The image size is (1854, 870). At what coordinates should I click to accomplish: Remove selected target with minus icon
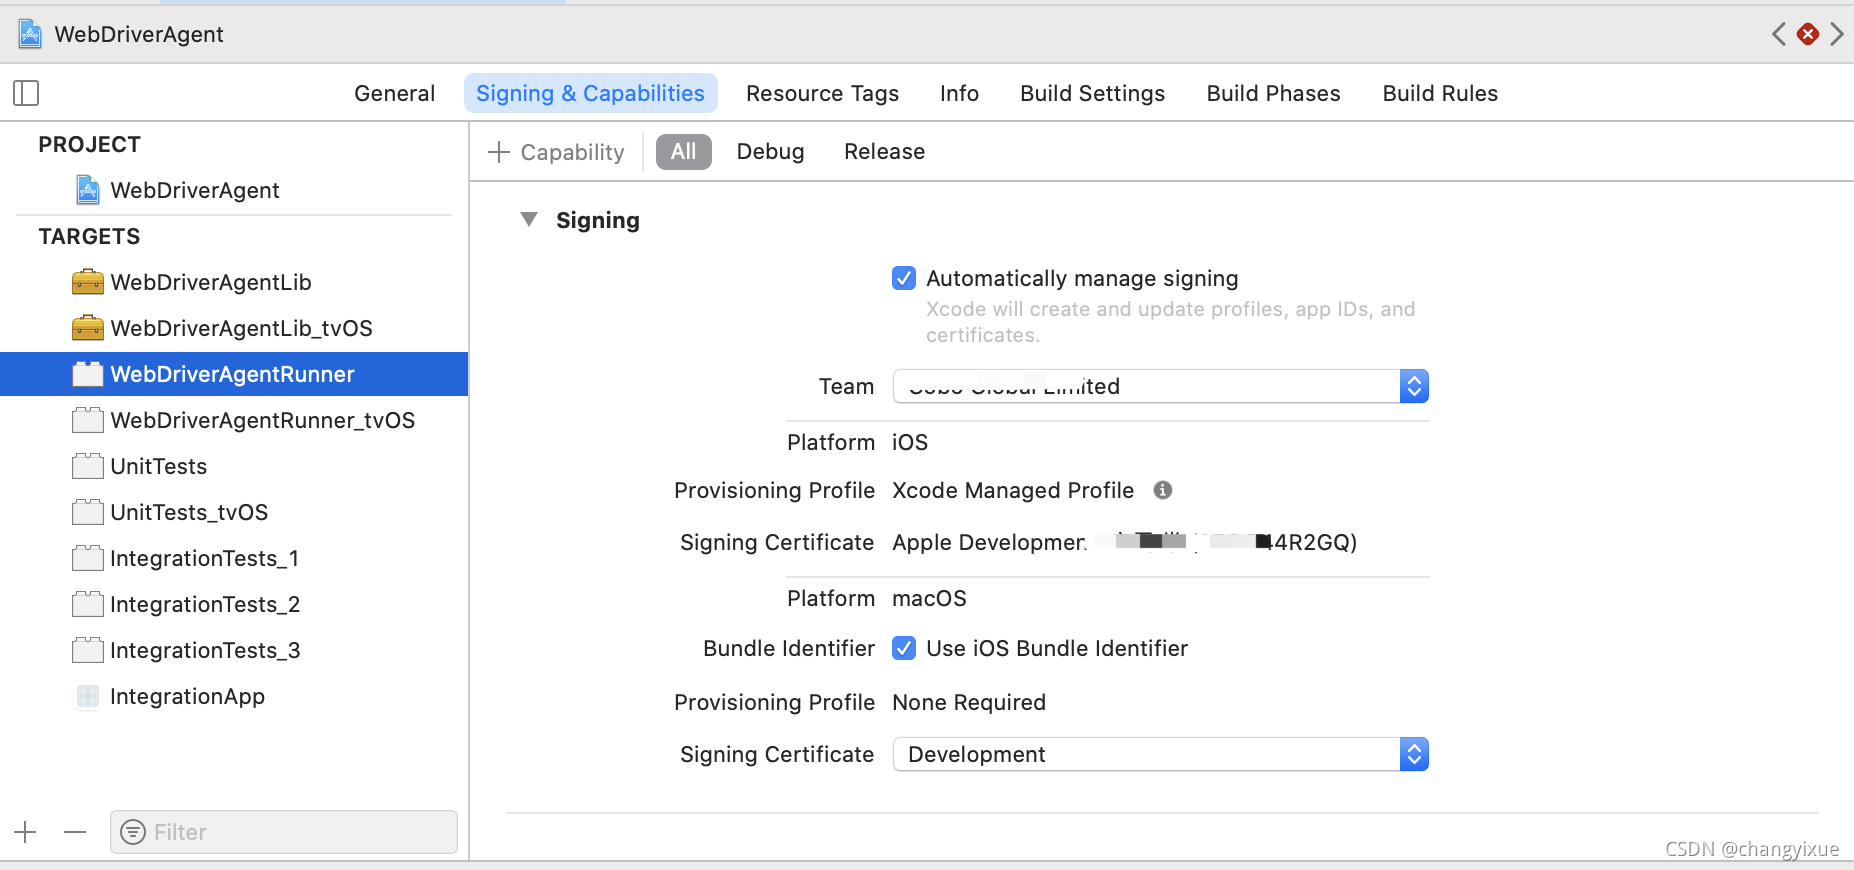pyautogui.click(x=75, y=832)
